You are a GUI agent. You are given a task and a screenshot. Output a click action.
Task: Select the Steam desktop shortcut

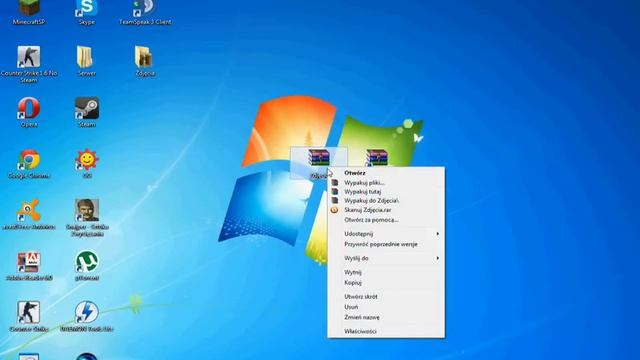click(87, 112)
